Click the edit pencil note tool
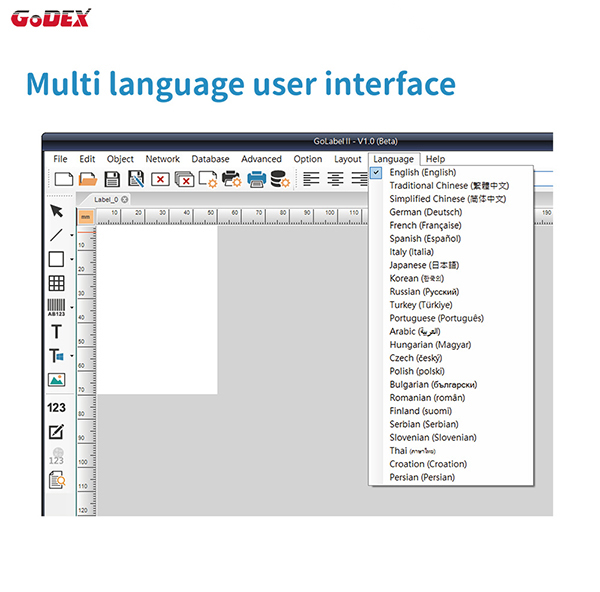600x592 pixels. (56, 432)
